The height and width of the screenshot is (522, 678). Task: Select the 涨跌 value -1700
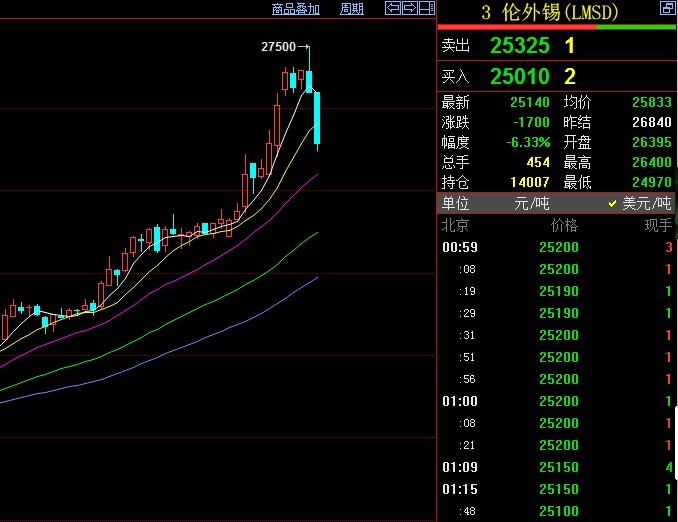coord(531,122)
